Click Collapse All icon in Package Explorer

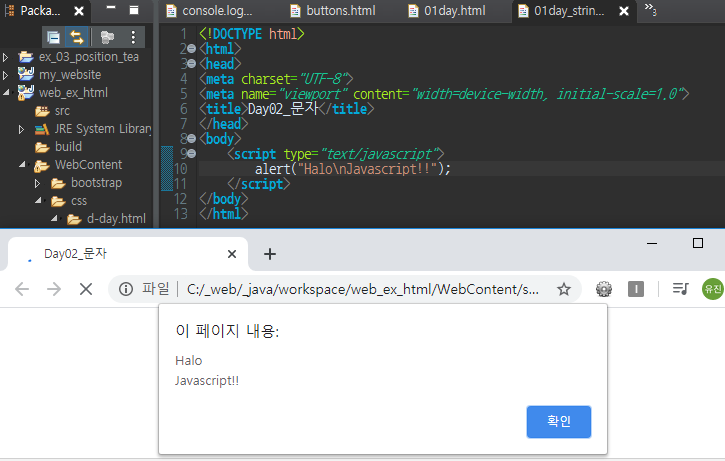coord(53,37)
